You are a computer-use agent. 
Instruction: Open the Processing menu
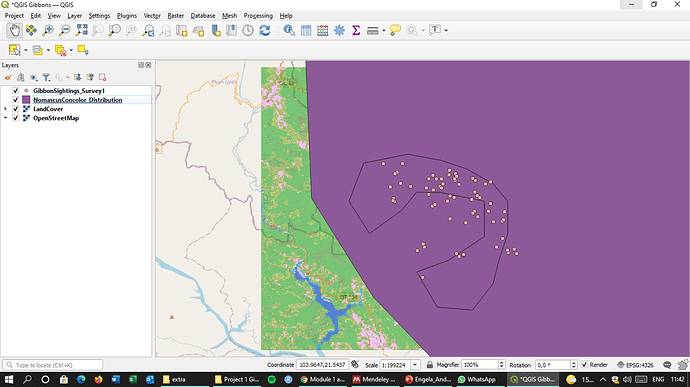[x=258, y=15]
